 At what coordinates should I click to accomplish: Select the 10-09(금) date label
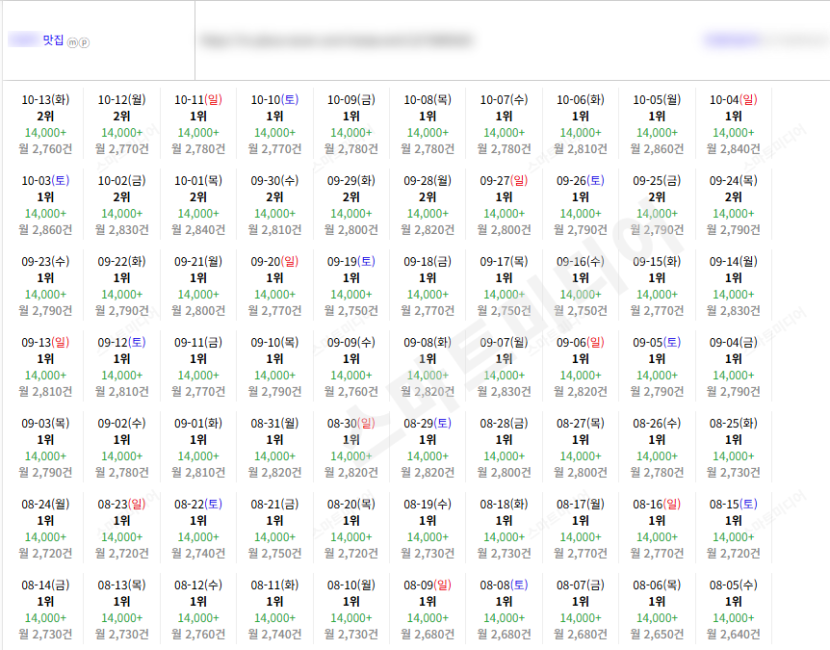tap(351, 100)
